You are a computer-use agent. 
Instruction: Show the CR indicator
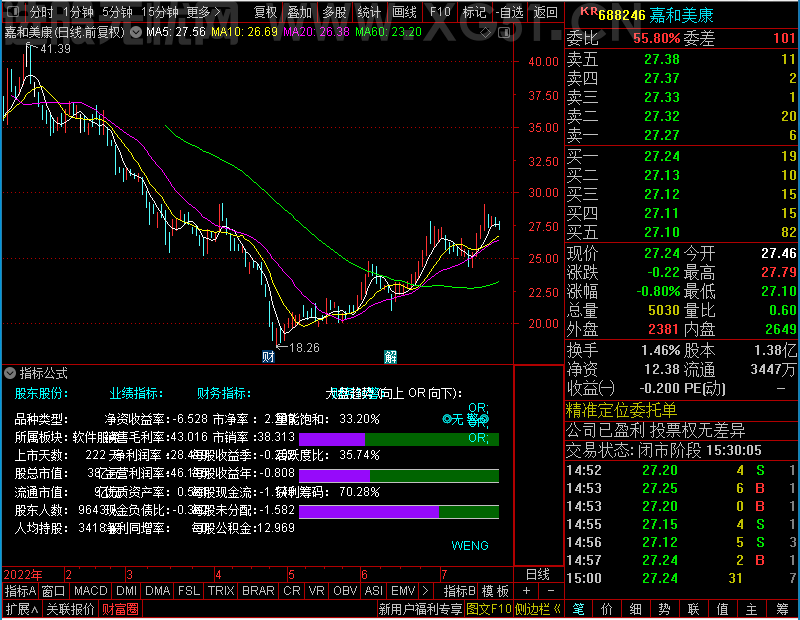[x=292, y=591]
